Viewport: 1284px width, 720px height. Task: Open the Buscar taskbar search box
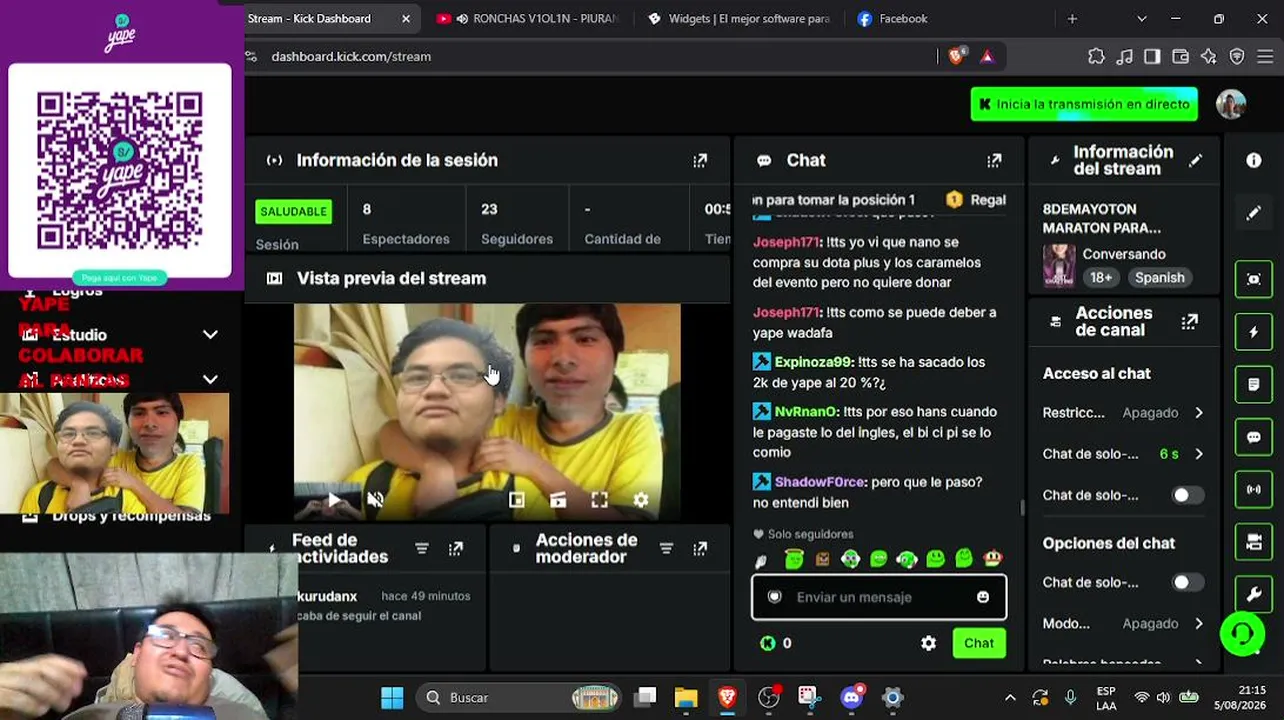click(x=518, y=698)
